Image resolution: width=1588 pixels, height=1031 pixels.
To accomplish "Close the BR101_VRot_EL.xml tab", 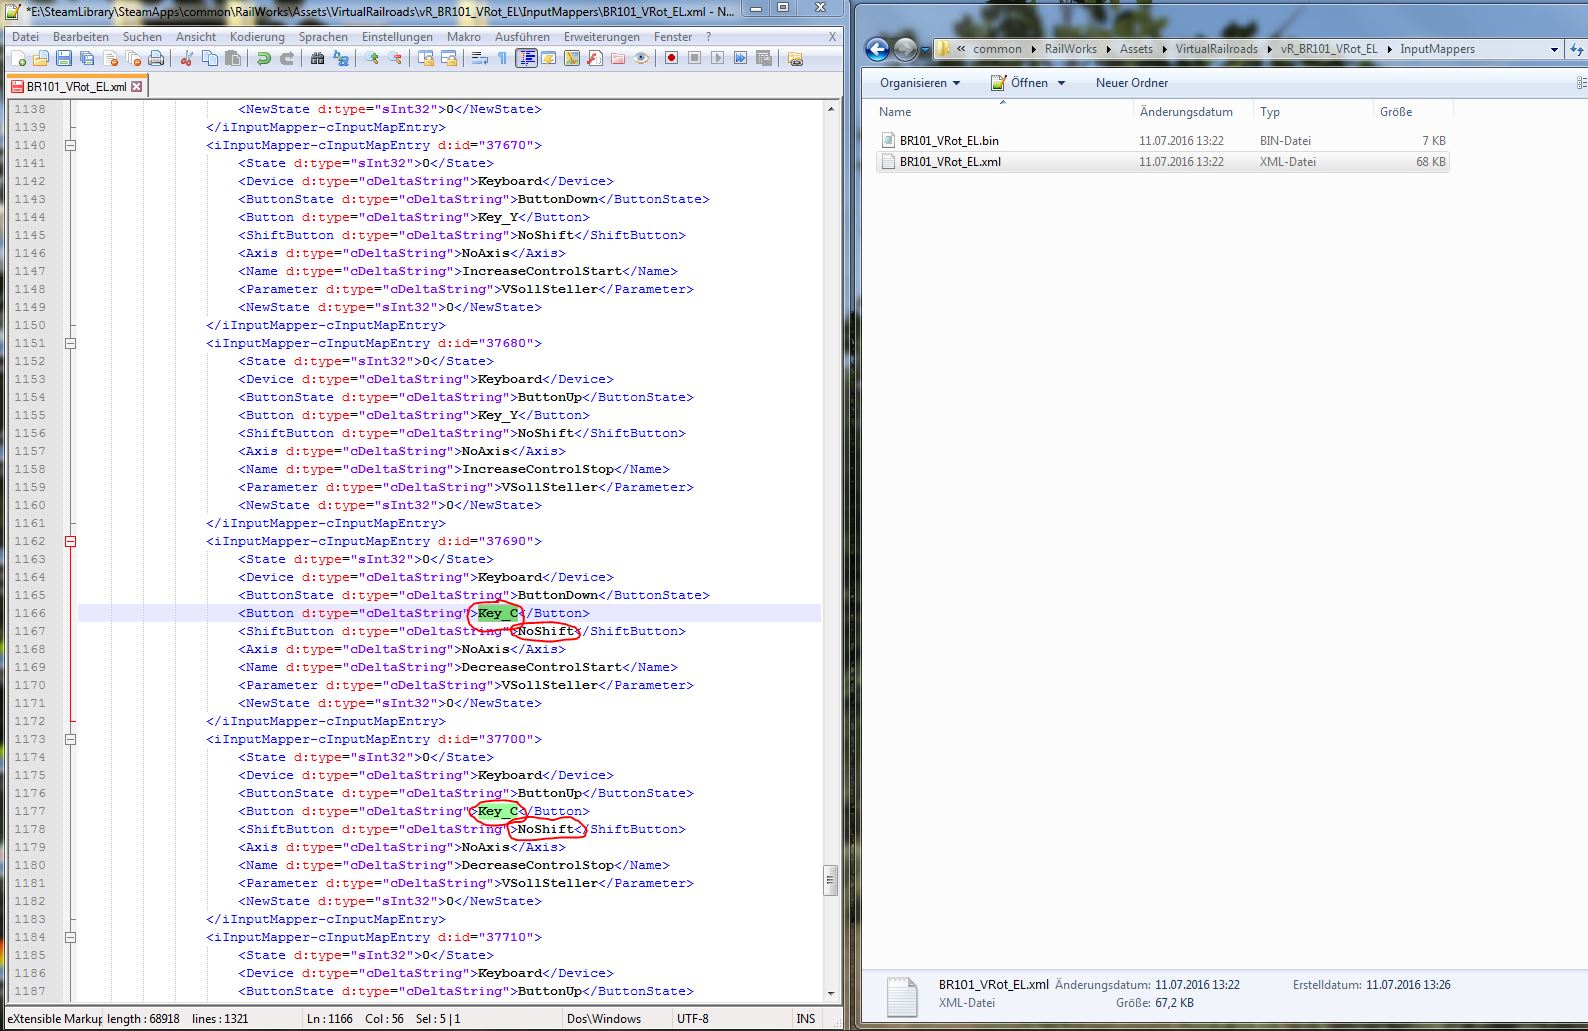I will pos(137,87).
